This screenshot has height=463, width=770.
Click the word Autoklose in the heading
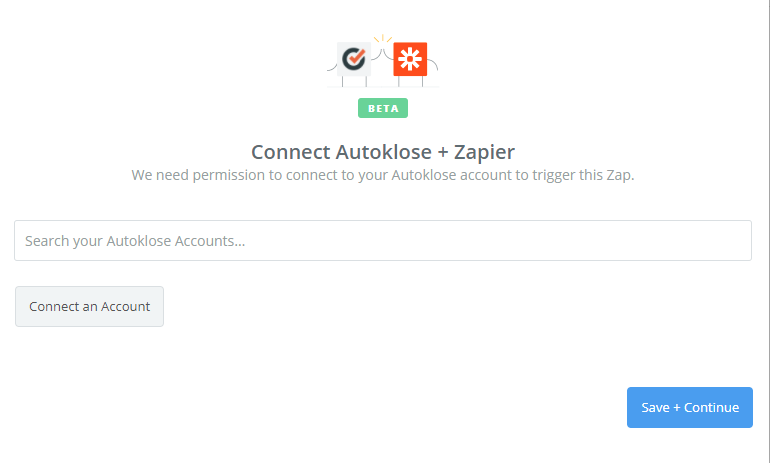pyautogui.click(x=384, y=152)
